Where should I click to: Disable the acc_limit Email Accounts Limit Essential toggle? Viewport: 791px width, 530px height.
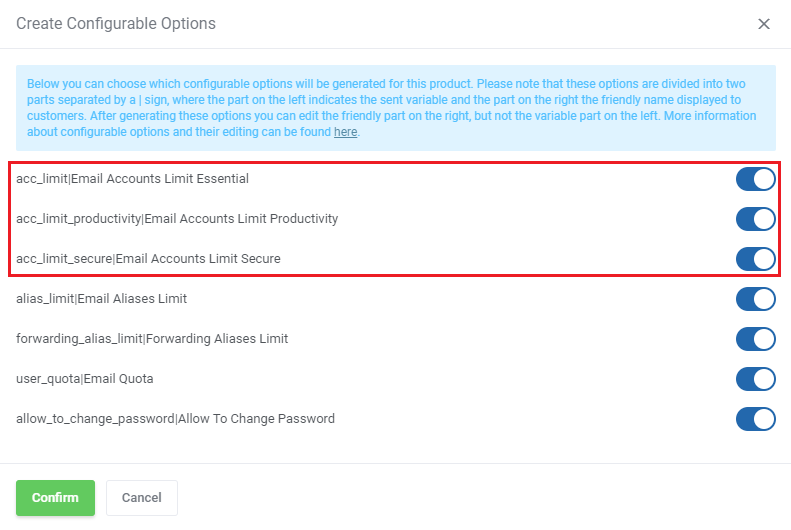tap(755, 179)
